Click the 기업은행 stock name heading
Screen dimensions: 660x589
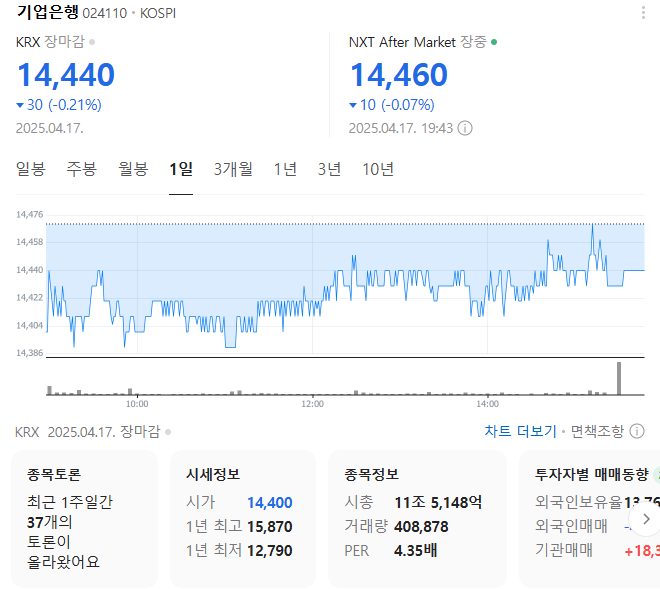48,12
